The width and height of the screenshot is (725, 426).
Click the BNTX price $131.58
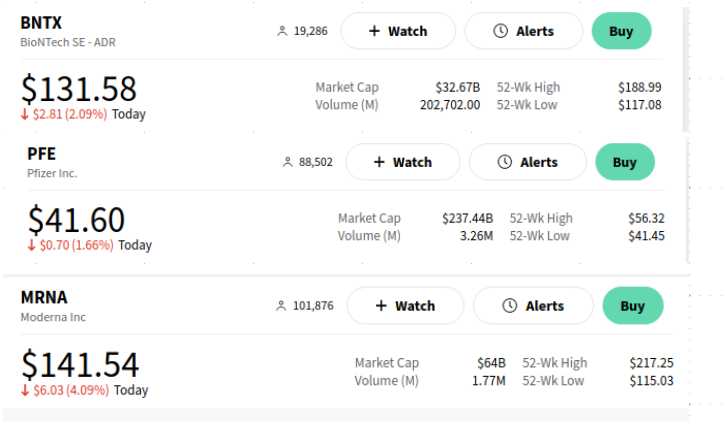(79, 88)
